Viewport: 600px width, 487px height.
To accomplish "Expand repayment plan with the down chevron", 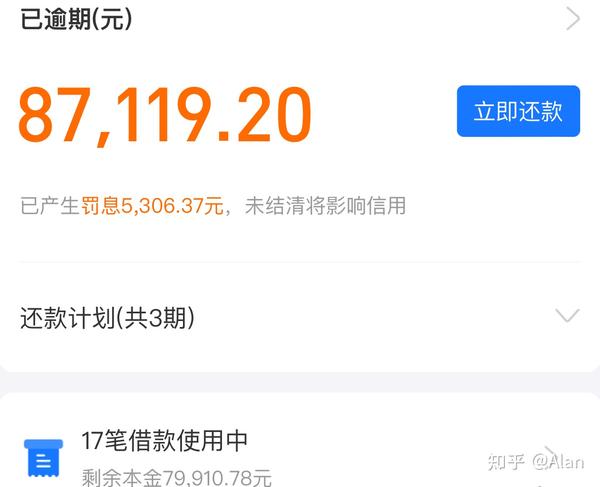I will pyautogui.click(x=567, y=316).
